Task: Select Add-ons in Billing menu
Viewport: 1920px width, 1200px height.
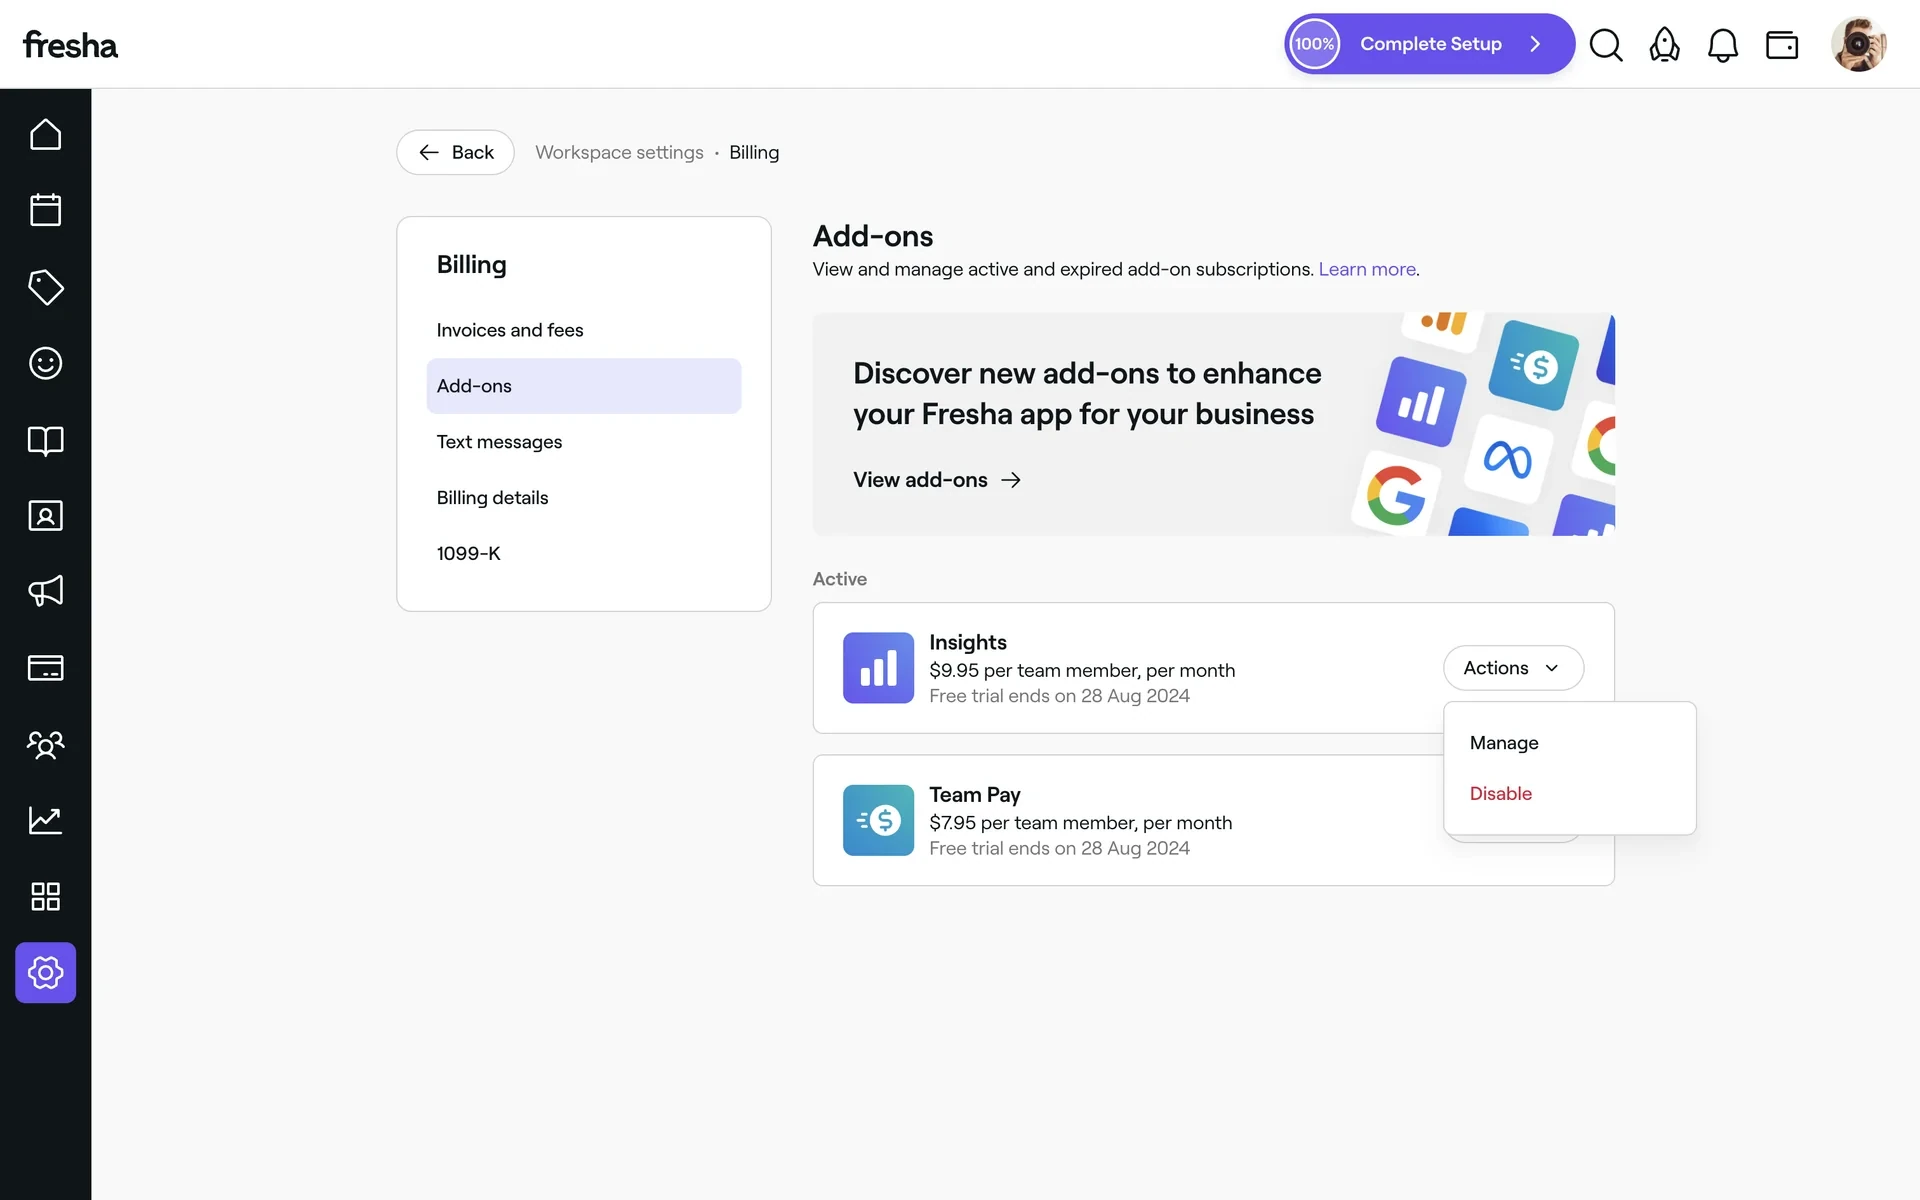Action: point(584,386)
